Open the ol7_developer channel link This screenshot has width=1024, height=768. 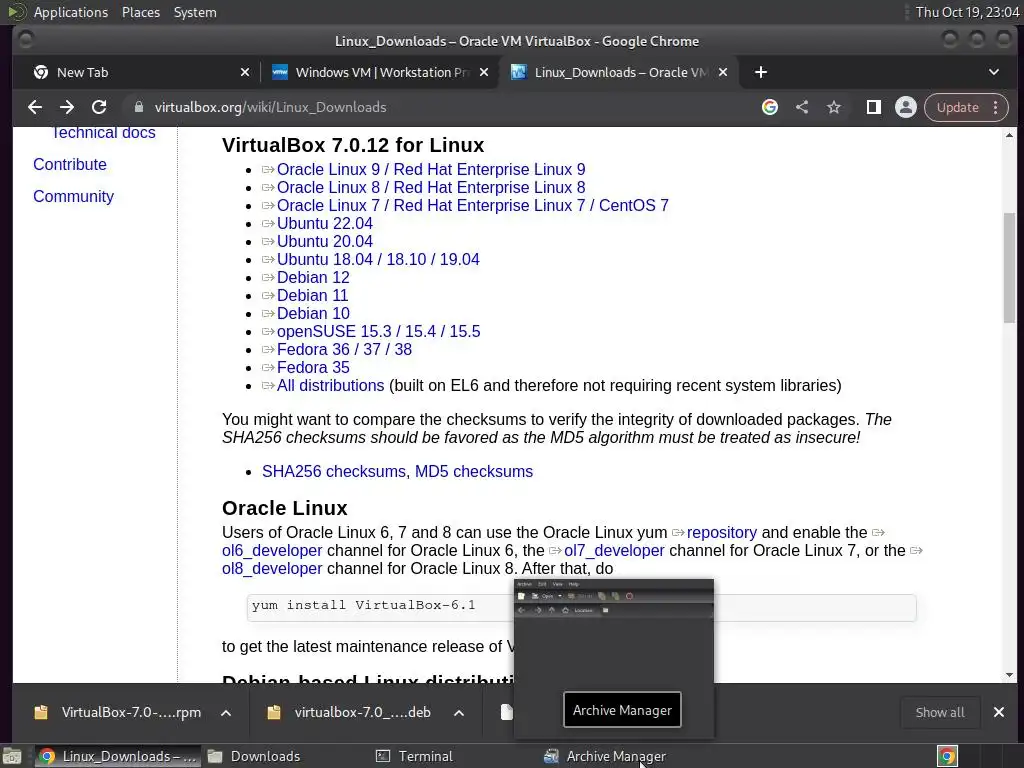pyautogui.click(x=614, y=551)
